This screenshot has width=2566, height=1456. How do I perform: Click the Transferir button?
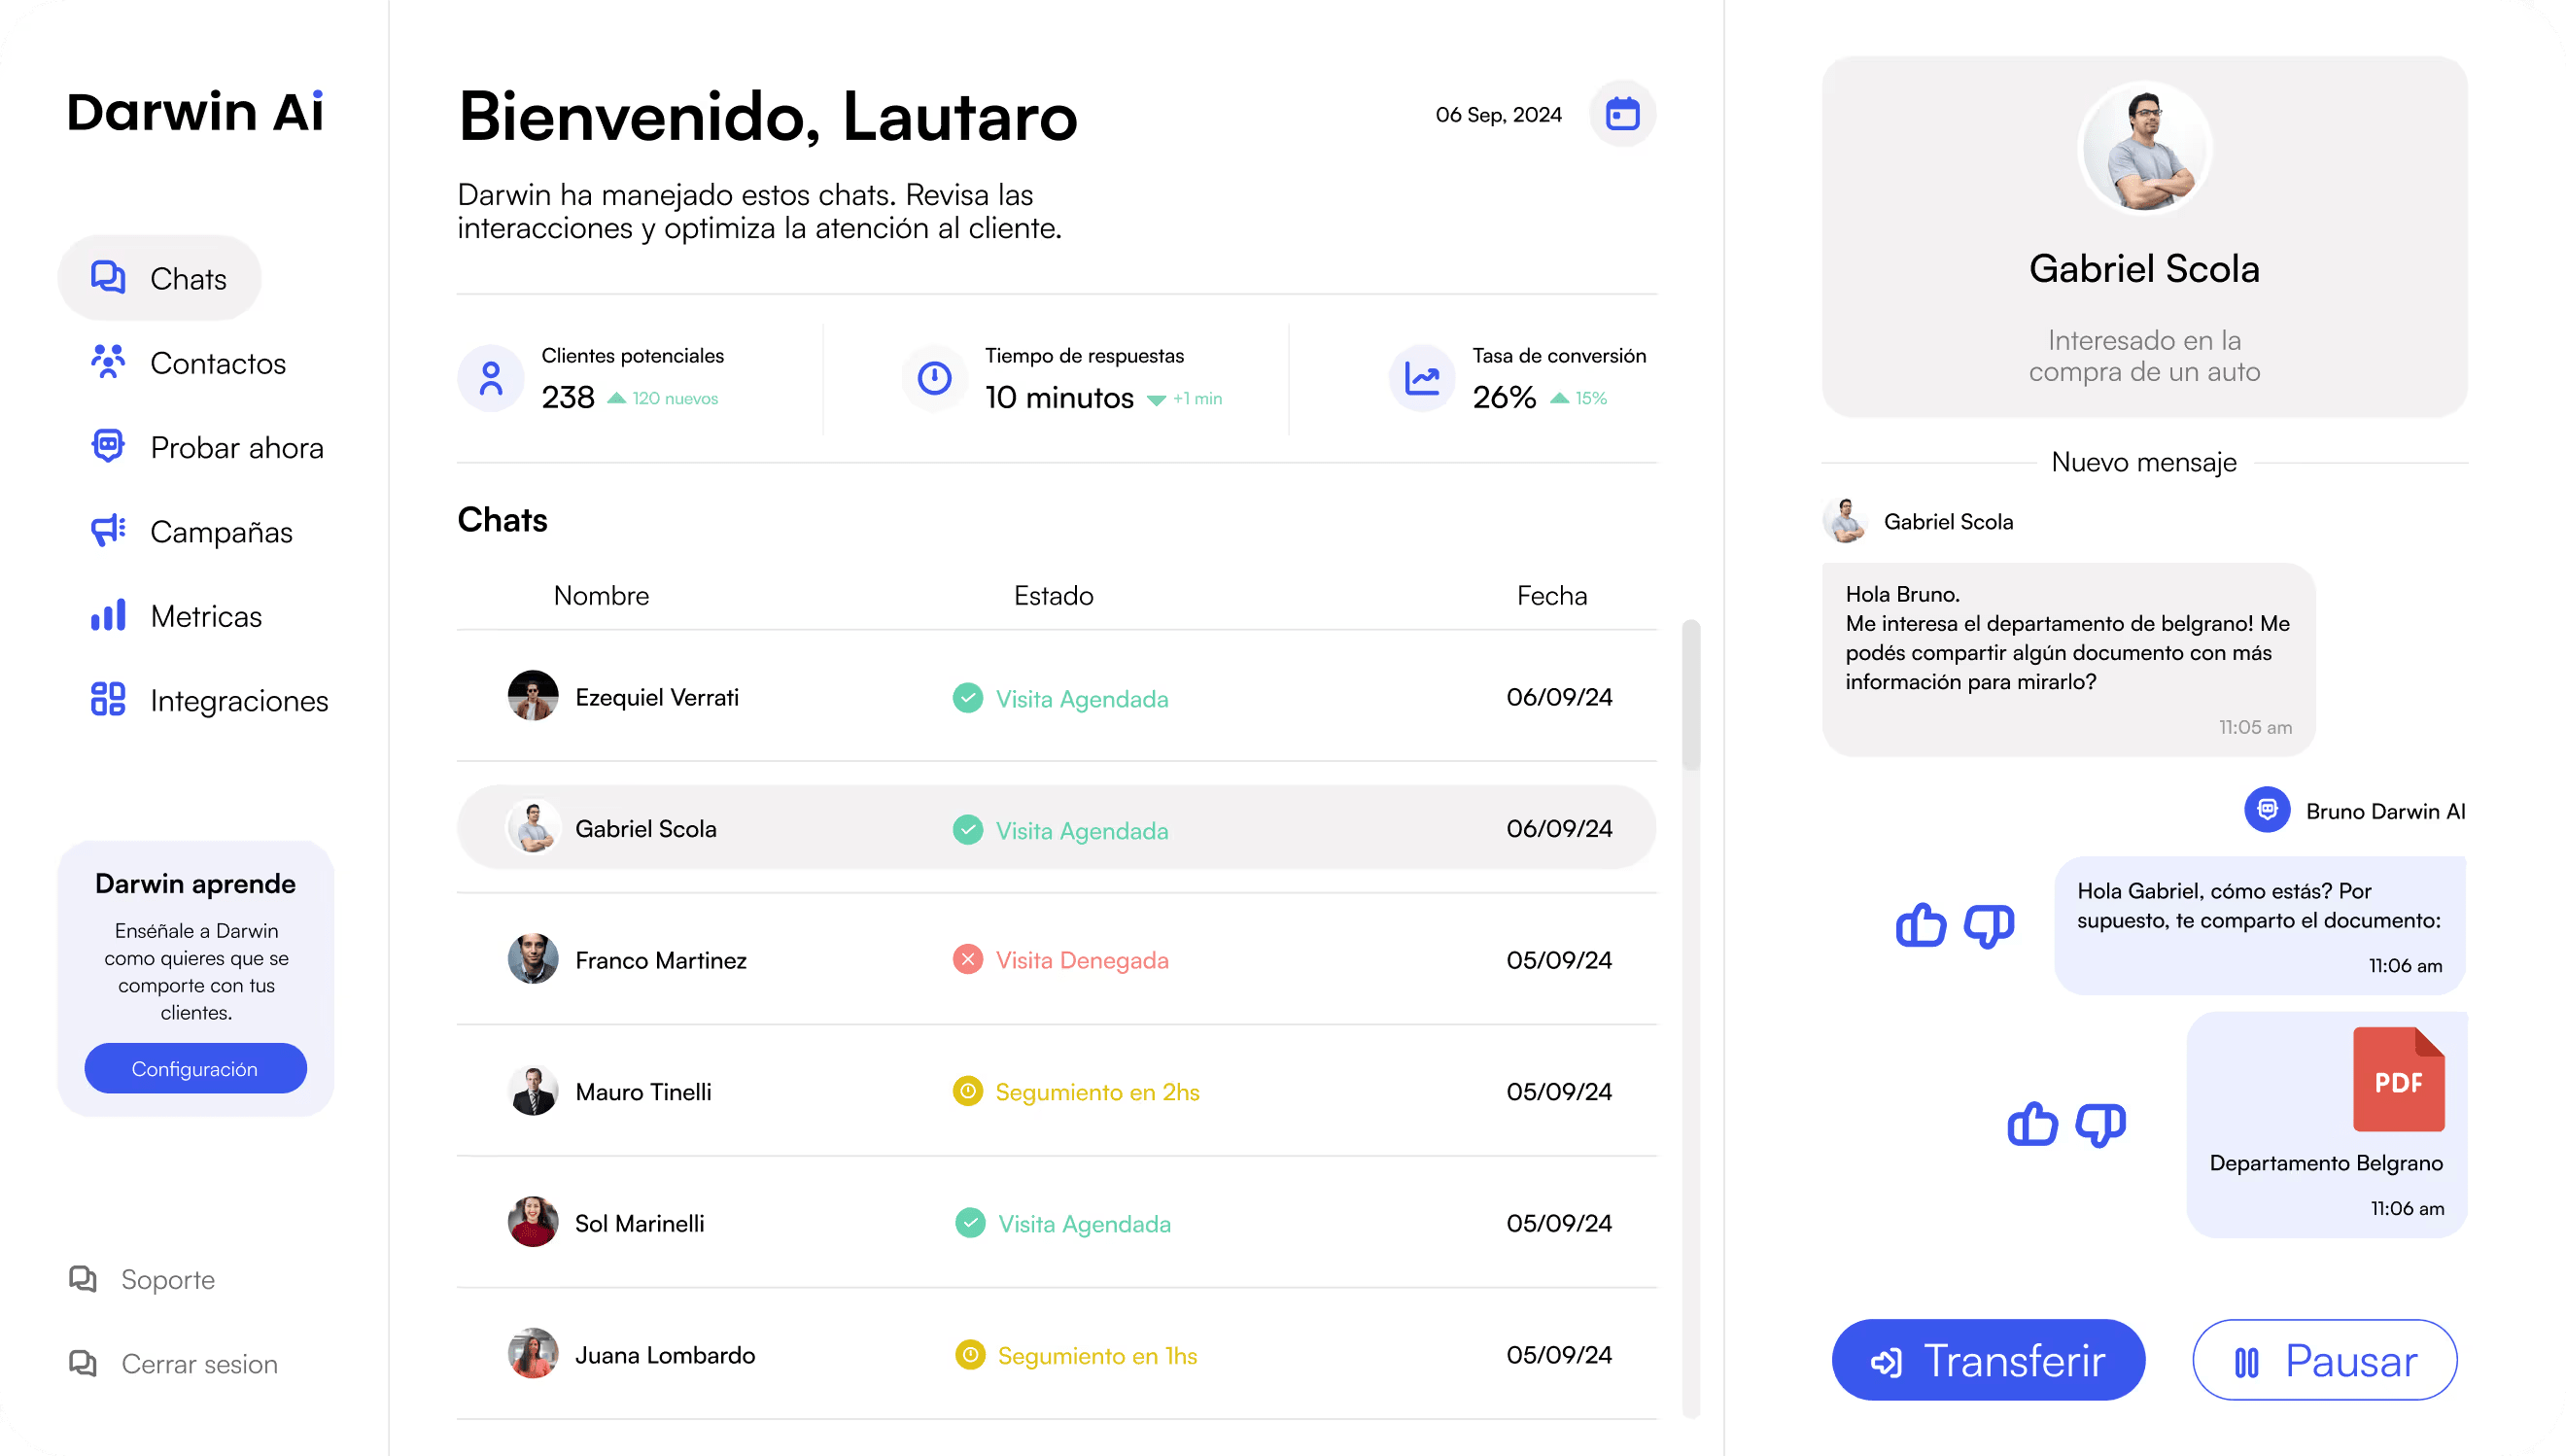tap(1987, 1360)
